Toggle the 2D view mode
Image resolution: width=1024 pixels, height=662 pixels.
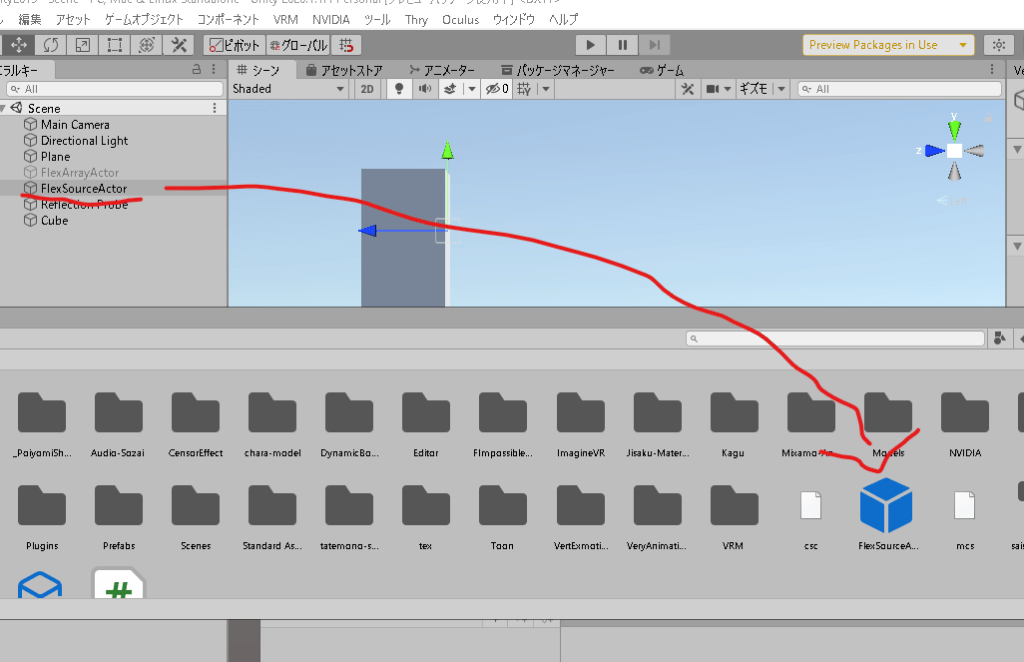coord(367,89)
